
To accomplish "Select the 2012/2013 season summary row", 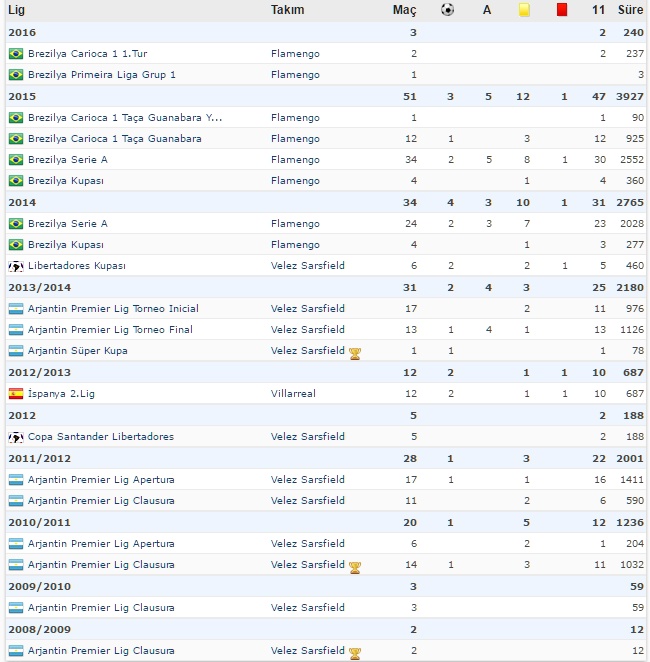I will click(x=325, y=373).
